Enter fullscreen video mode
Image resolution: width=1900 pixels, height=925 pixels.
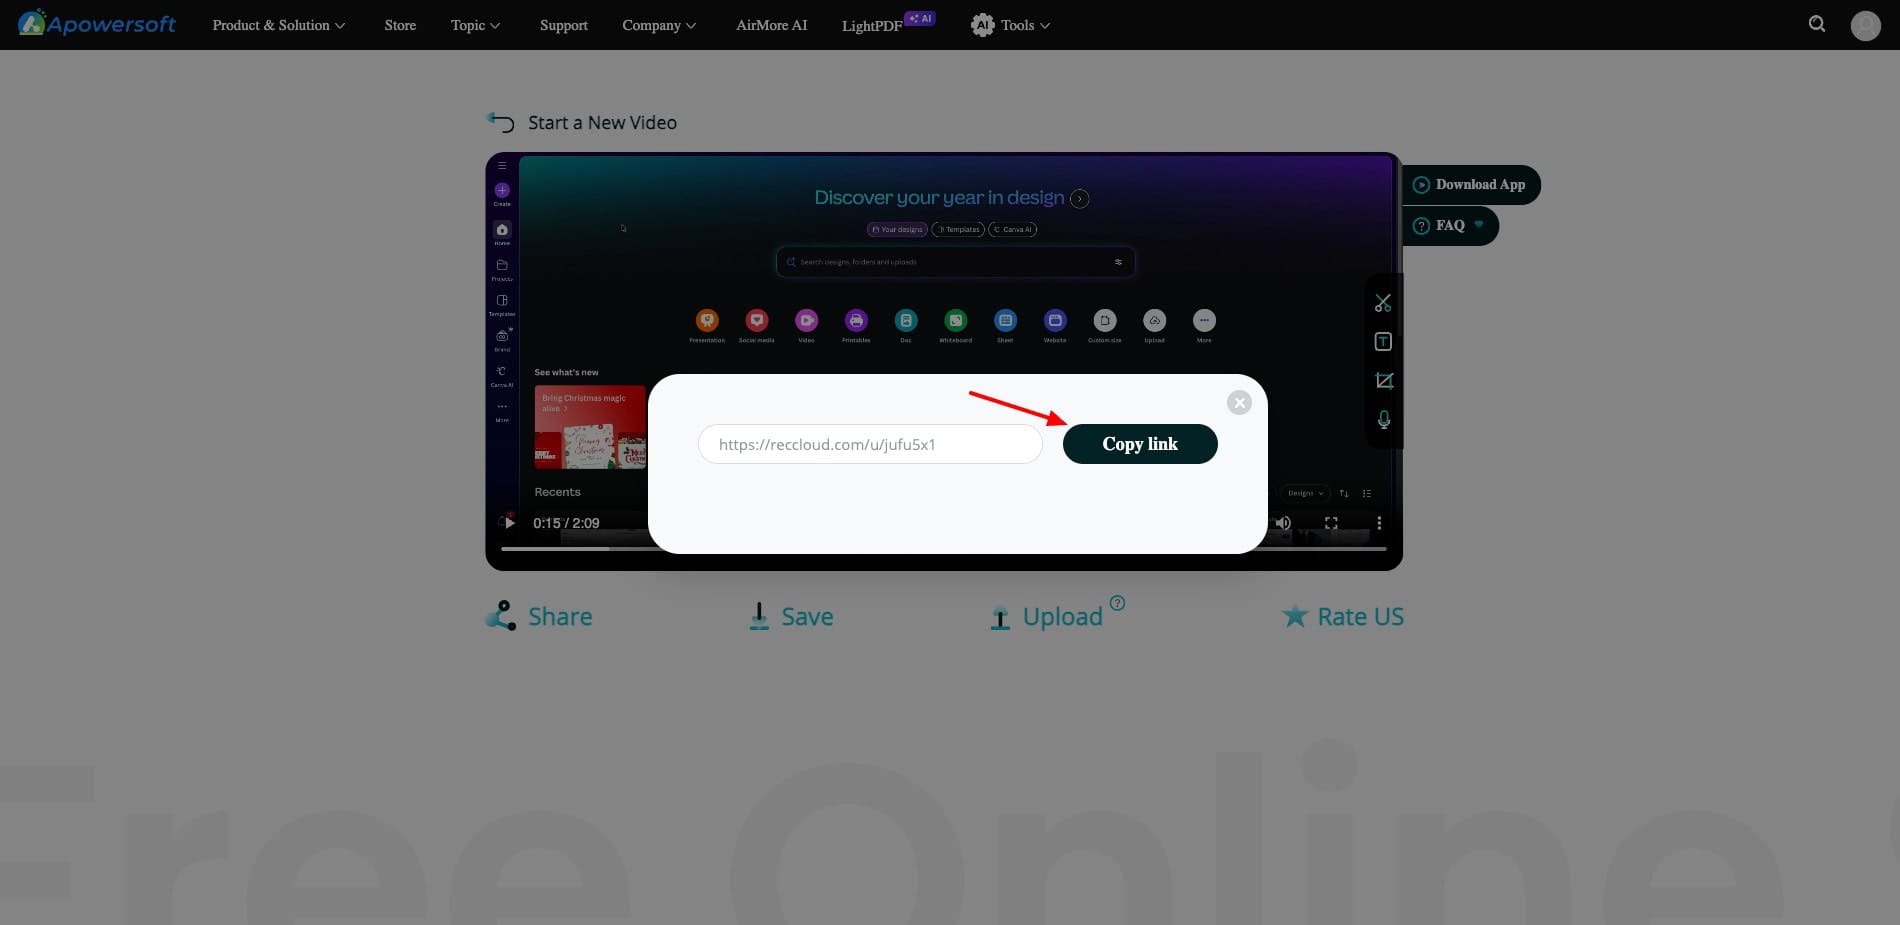[x=1331, y=523]
